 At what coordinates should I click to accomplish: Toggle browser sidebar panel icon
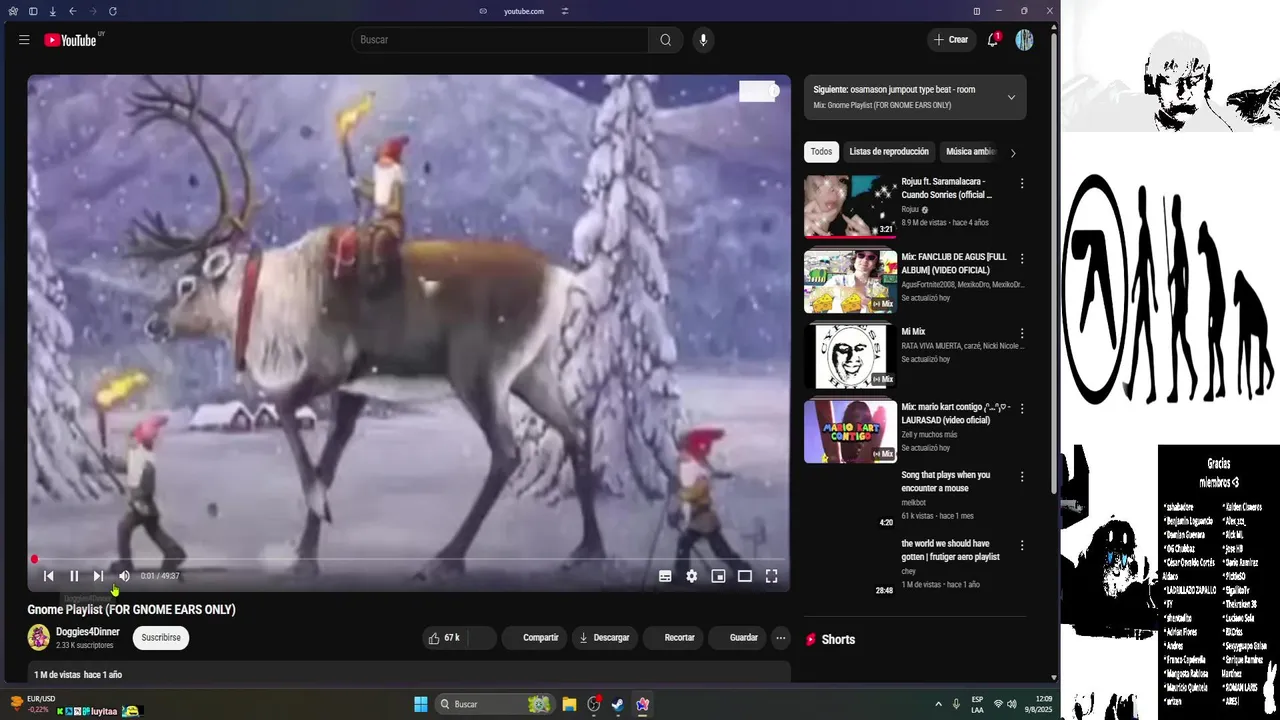[x=33, y=11]
